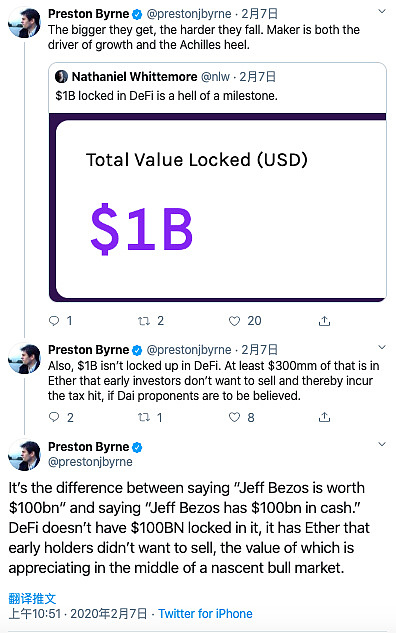Viewport: 396px width, 633px height.
Task: Reply to the $300mm Ether tweet
Action: pyautogui.click(x=54, y=417)
